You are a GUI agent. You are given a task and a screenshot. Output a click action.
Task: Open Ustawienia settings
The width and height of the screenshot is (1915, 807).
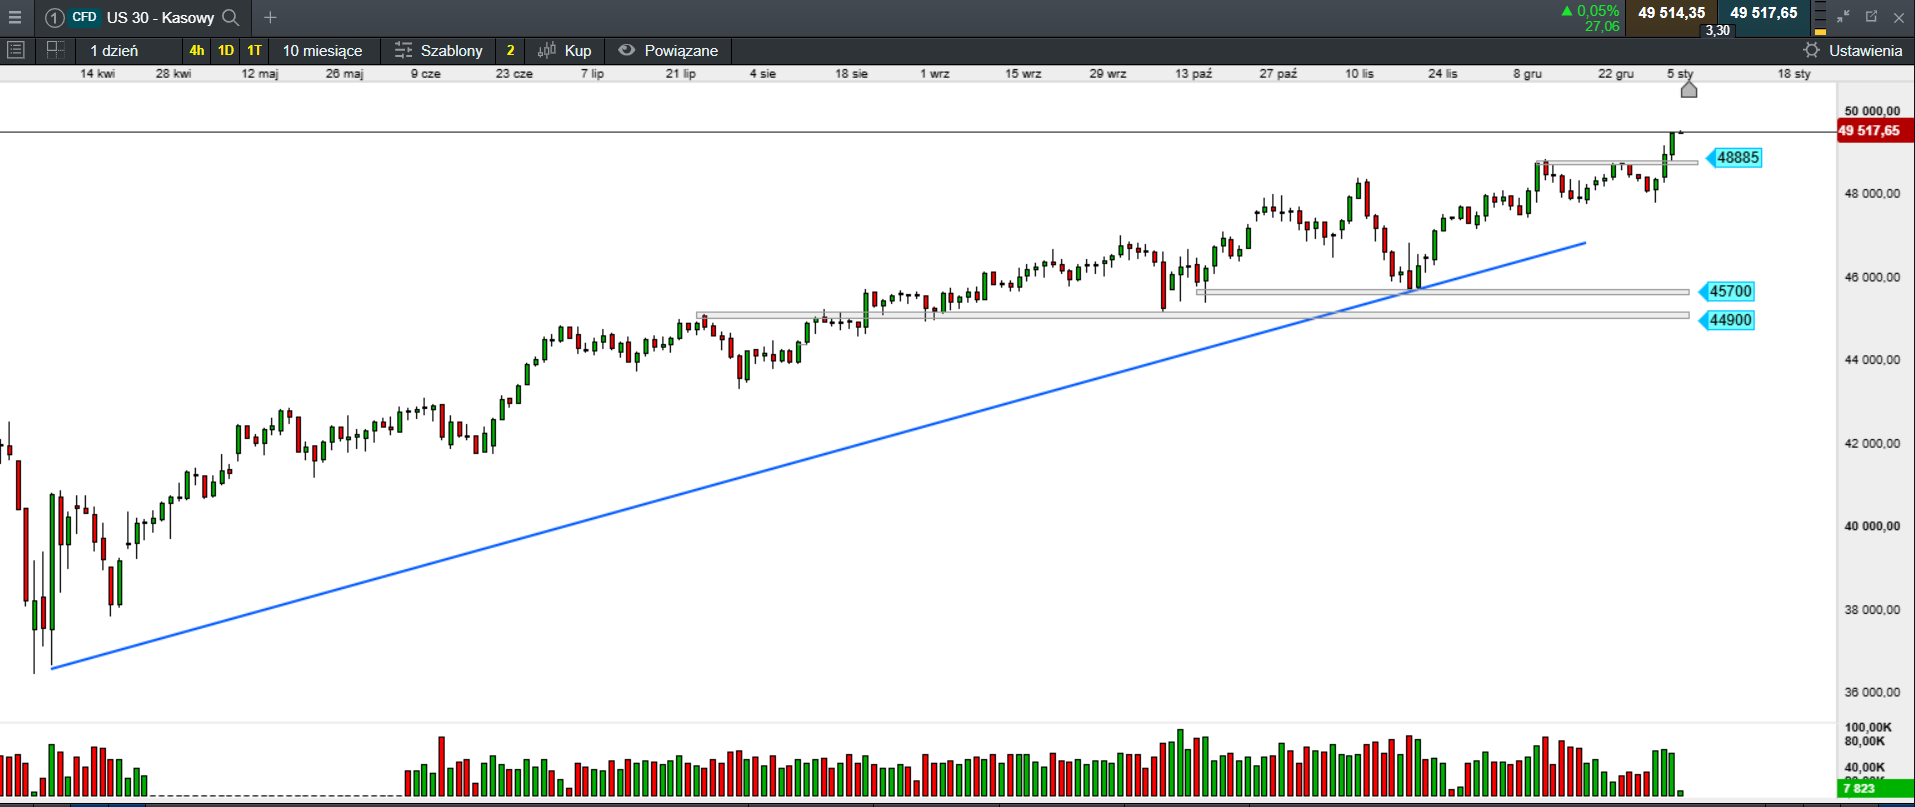click(x=1853, y=50)
